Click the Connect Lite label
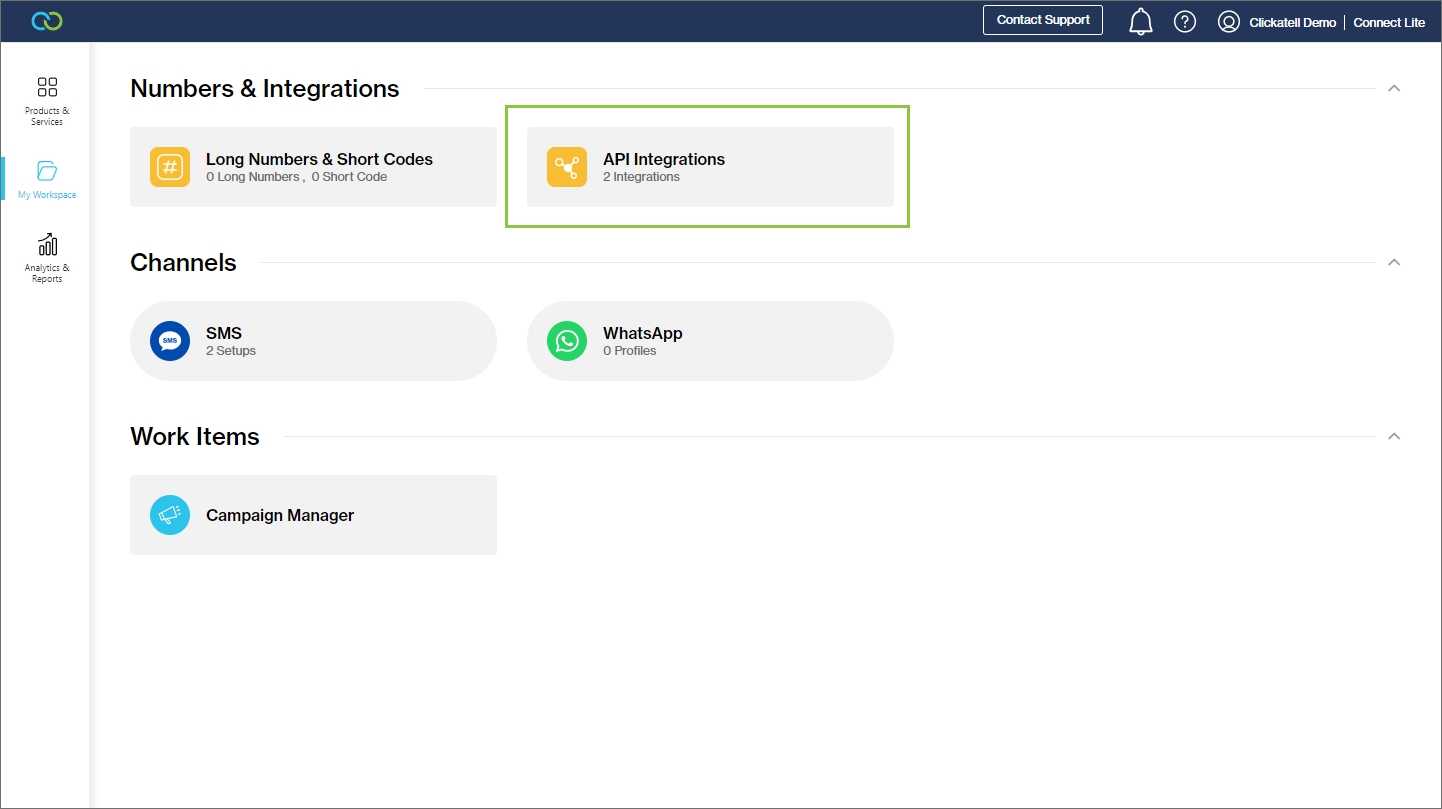 coord(1389,23)
